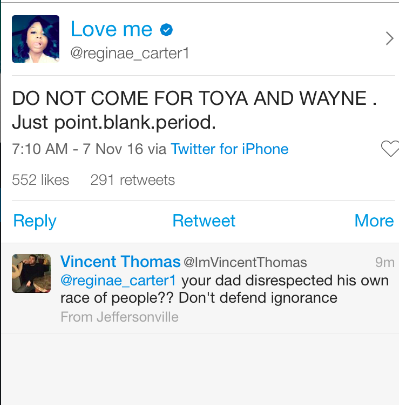Open Vincent Thomas profile name

[x=120, y=262]
